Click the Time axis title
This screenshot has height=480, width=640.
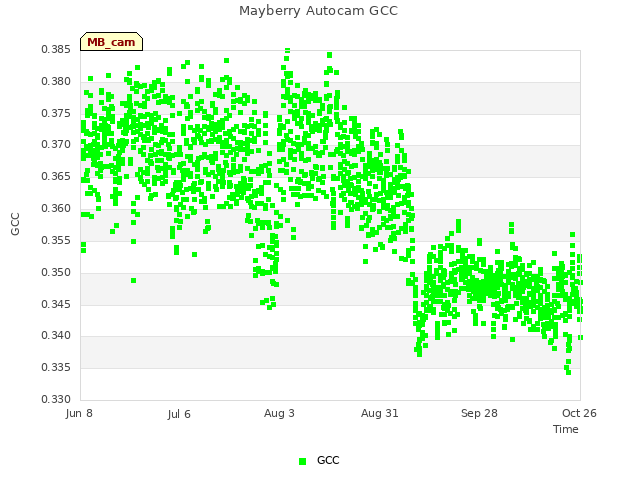click(x=566, y=429)
